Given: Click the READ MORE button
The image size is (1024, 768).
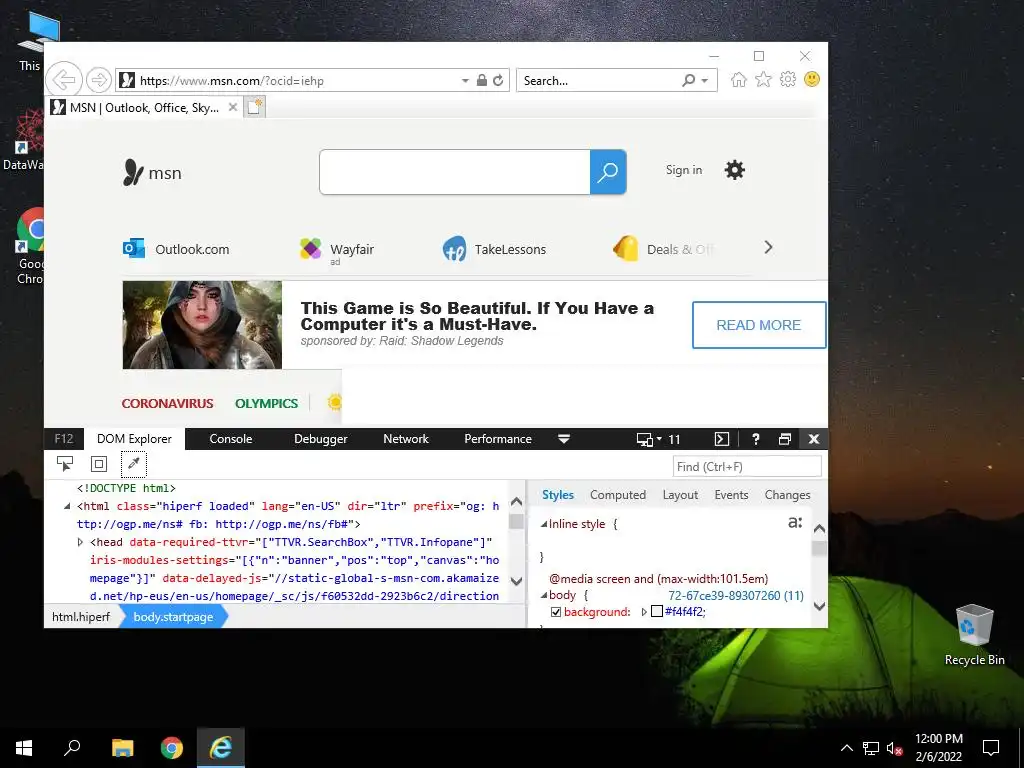Looking at the screenshot, I should [759, 325].
